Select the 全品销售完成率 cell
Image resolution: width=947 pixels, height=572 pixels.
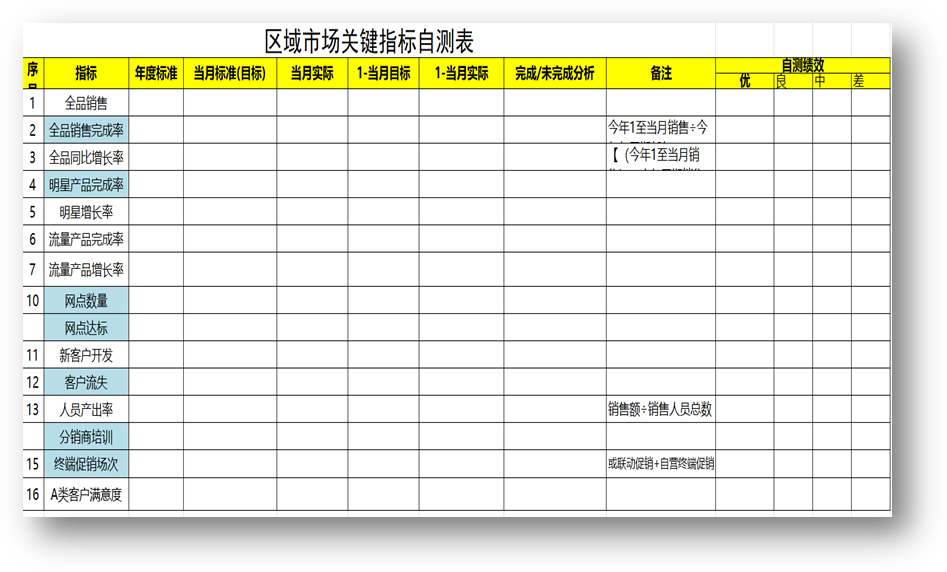pyautogui.click(x=86, y=130)
